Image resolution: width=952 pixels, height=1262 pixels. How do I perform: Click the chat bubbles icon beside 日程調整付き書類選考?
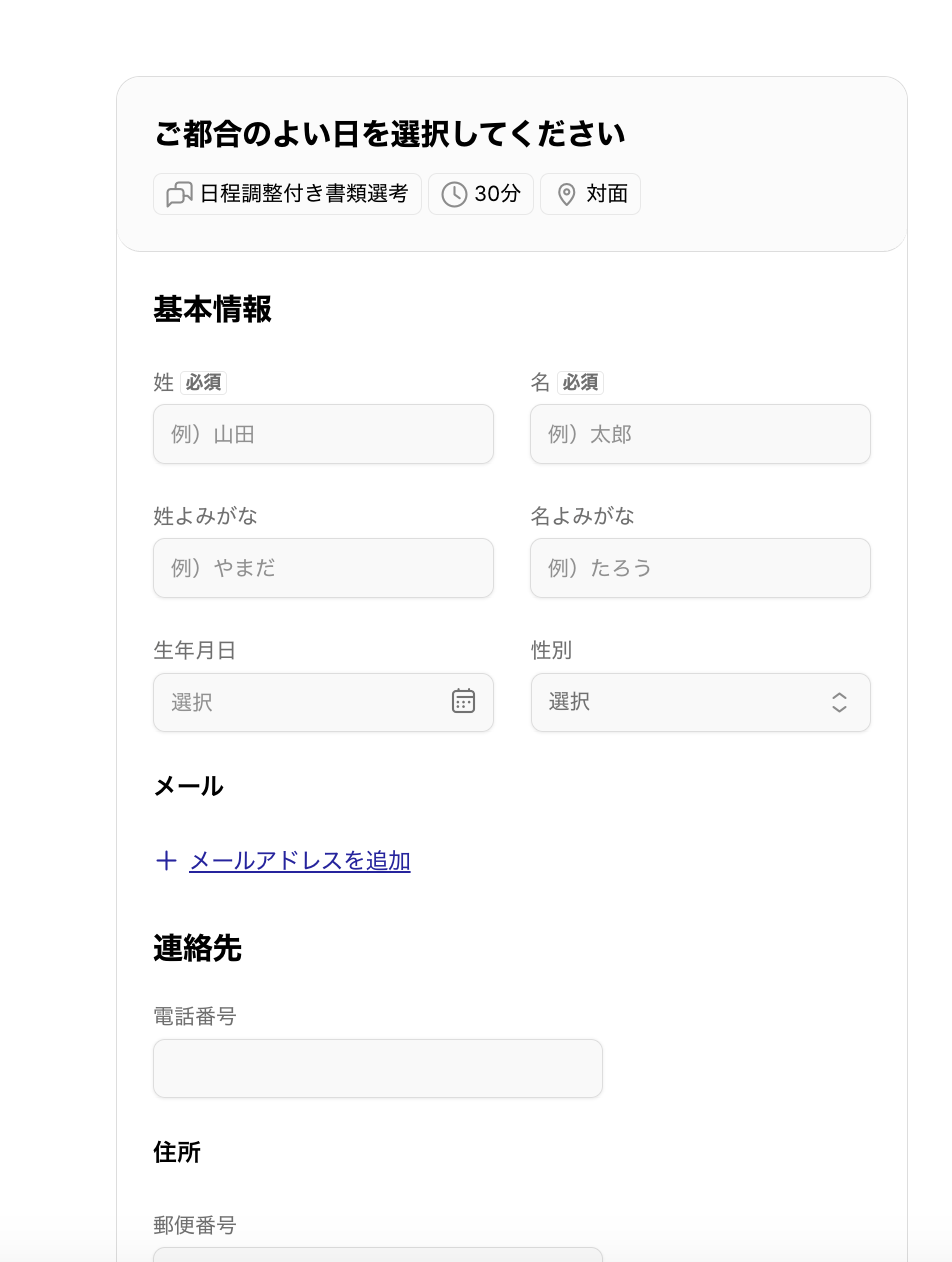179,194
